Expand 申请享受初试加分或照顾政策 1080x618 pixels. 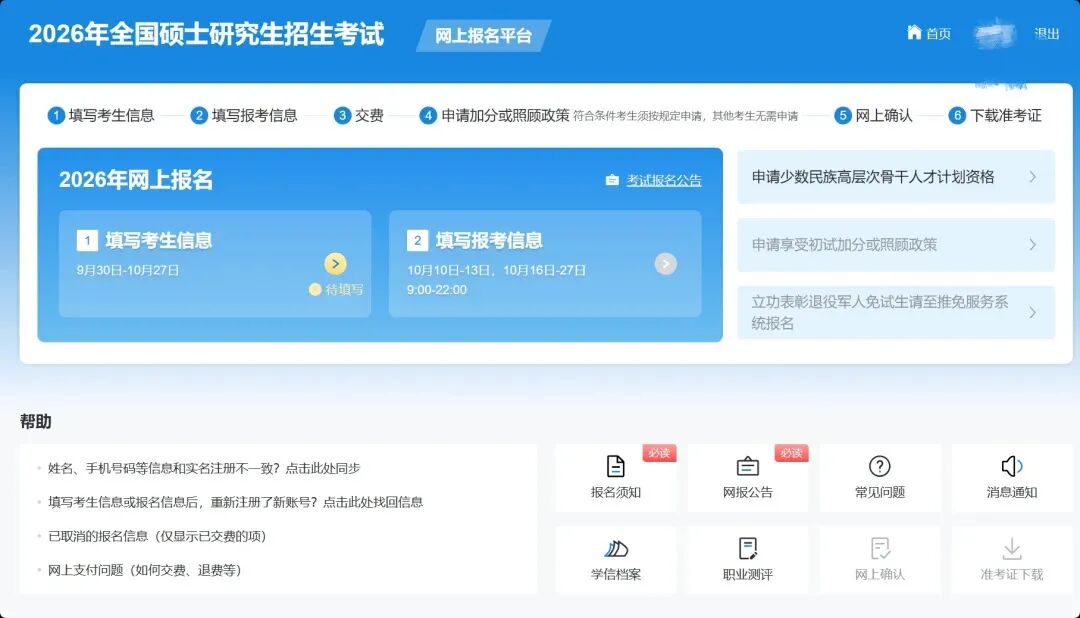895,245
